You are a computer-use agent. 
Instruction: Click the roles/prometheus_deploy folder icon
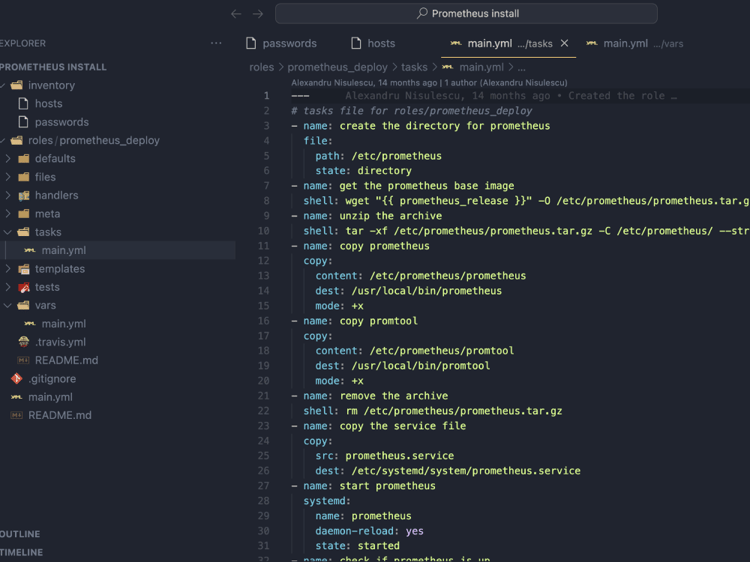[17, 140]
